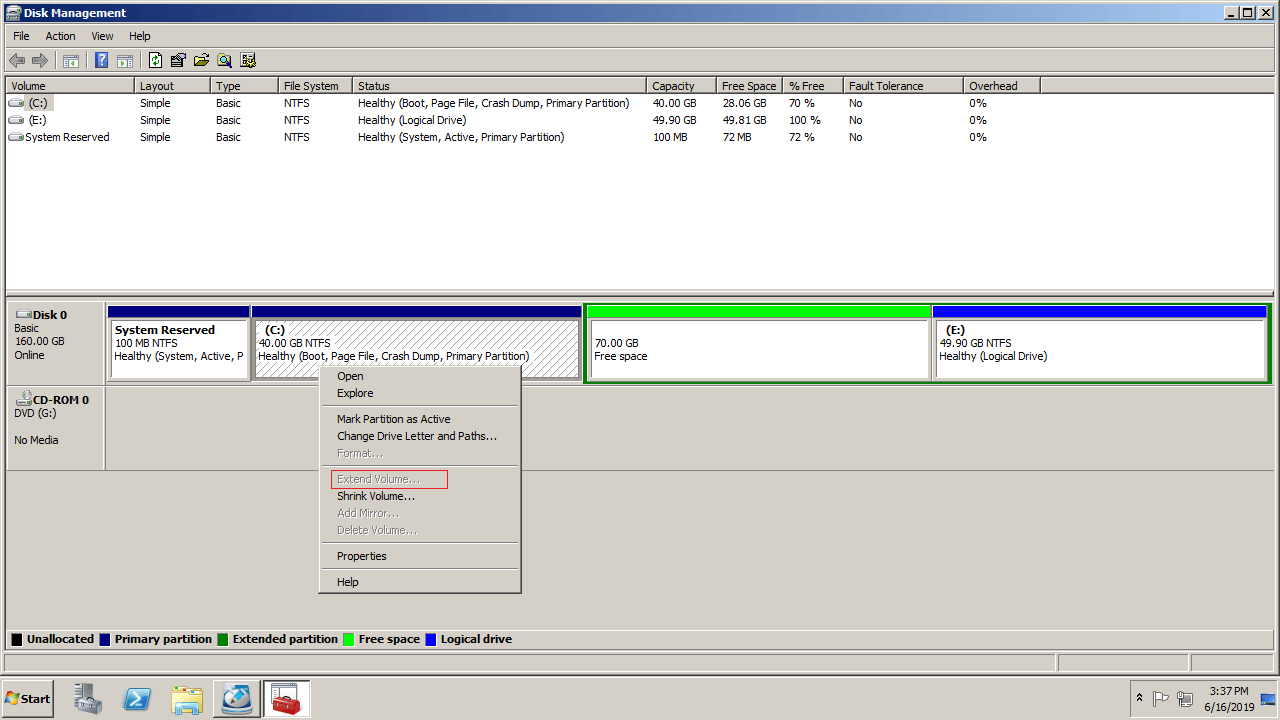Image resolution: width=1280 pixels, height=720 pixels.
Task: Open Windows Explorer from the taskbar
Action: 187,699
